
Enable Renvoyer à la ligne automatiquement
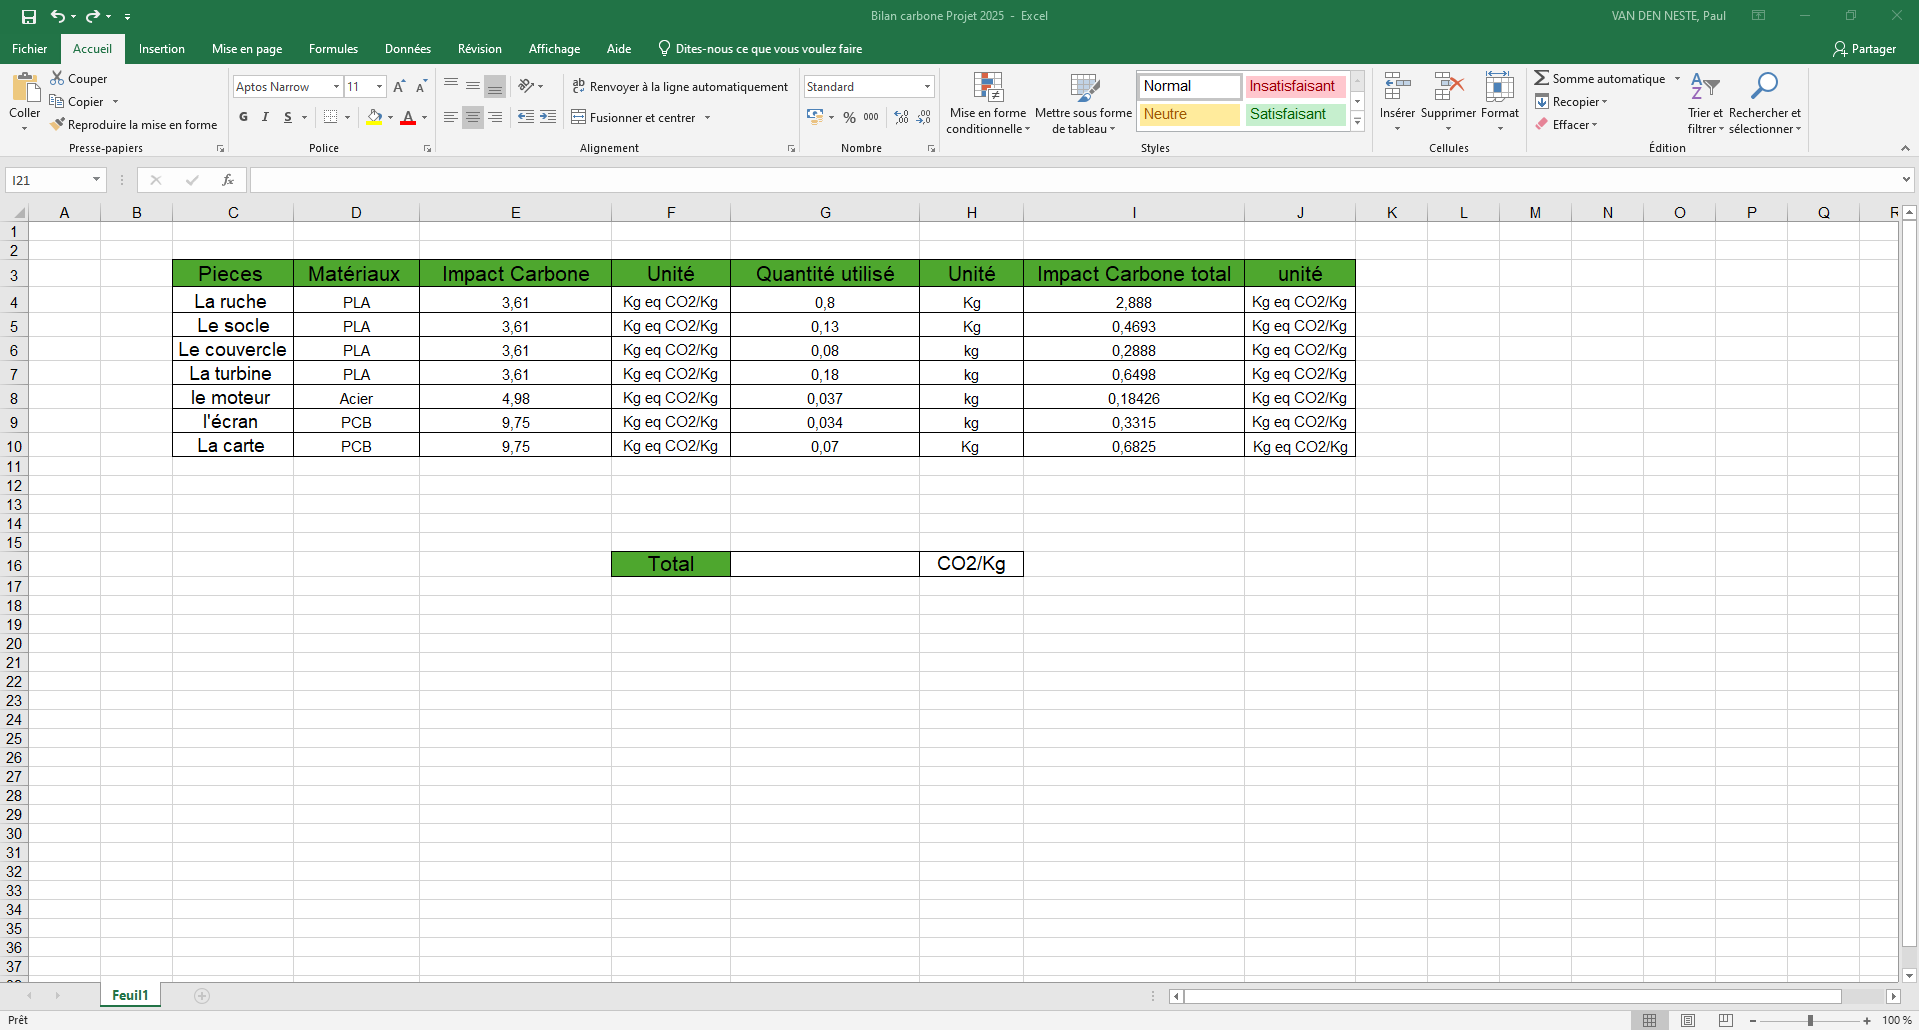(x=680, y=87)
